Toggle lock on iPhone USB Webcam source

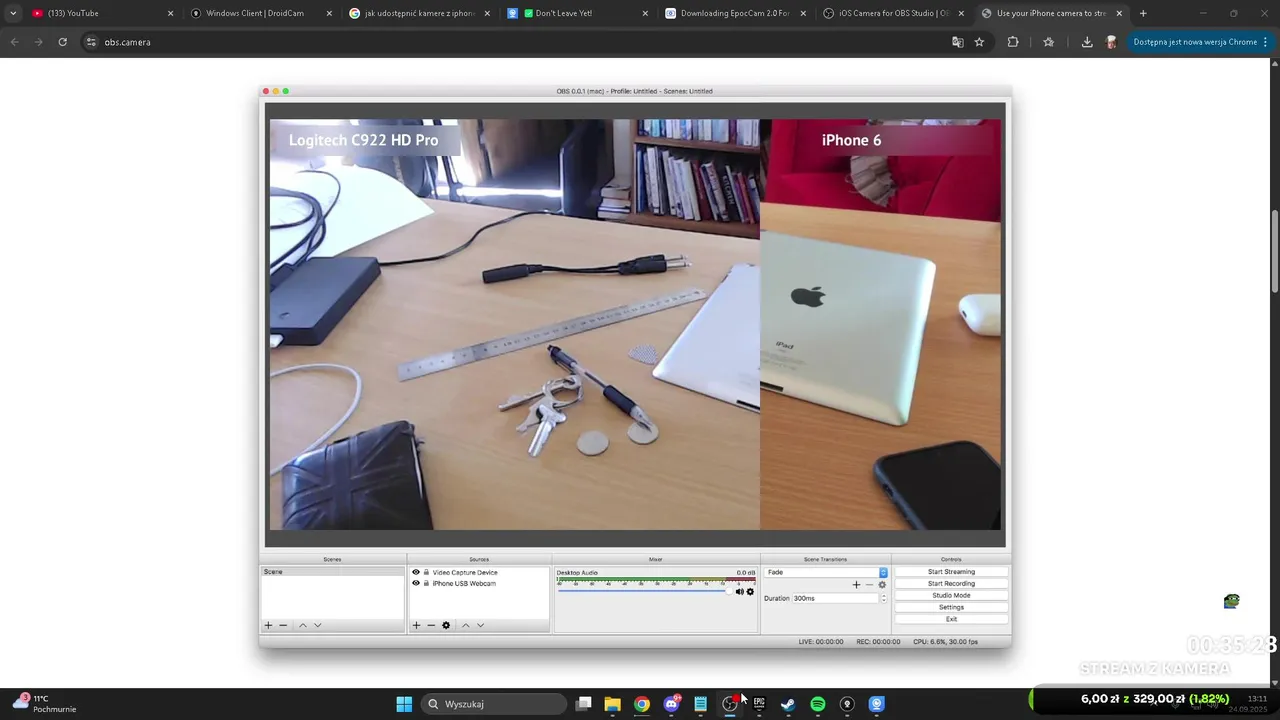pyautogui.click(x=426, y=583)
